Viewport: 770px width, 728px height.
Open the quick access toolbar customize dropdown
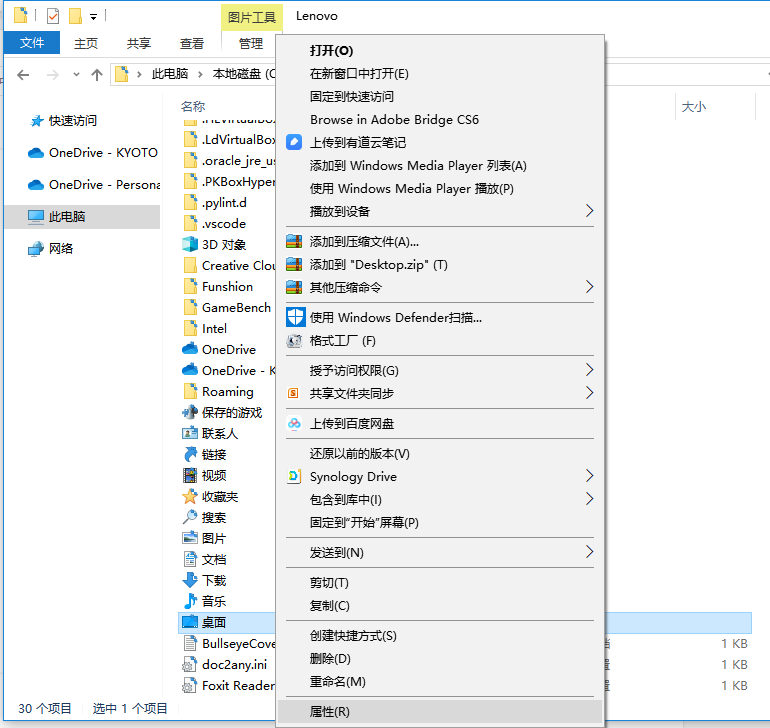pyautogui.click(x=93, y=17)
